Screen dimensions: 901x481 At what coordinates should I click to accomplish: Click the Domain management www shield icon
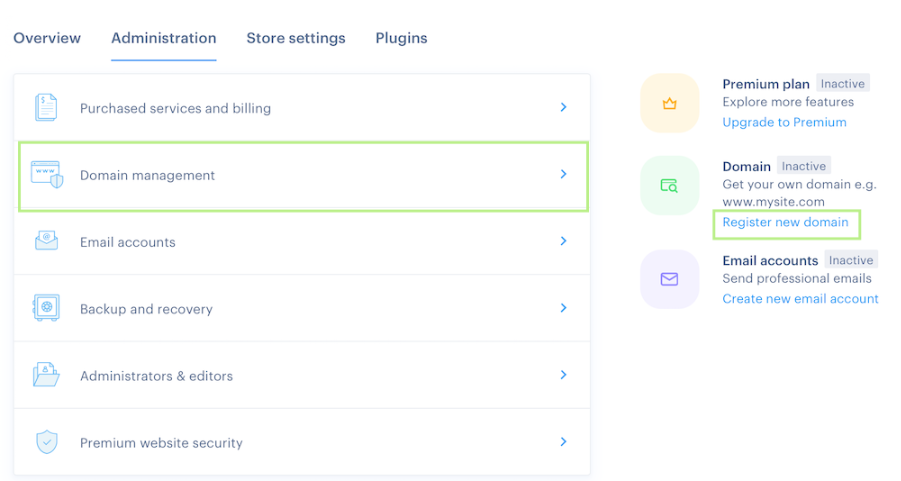click(x=47, y=175)
